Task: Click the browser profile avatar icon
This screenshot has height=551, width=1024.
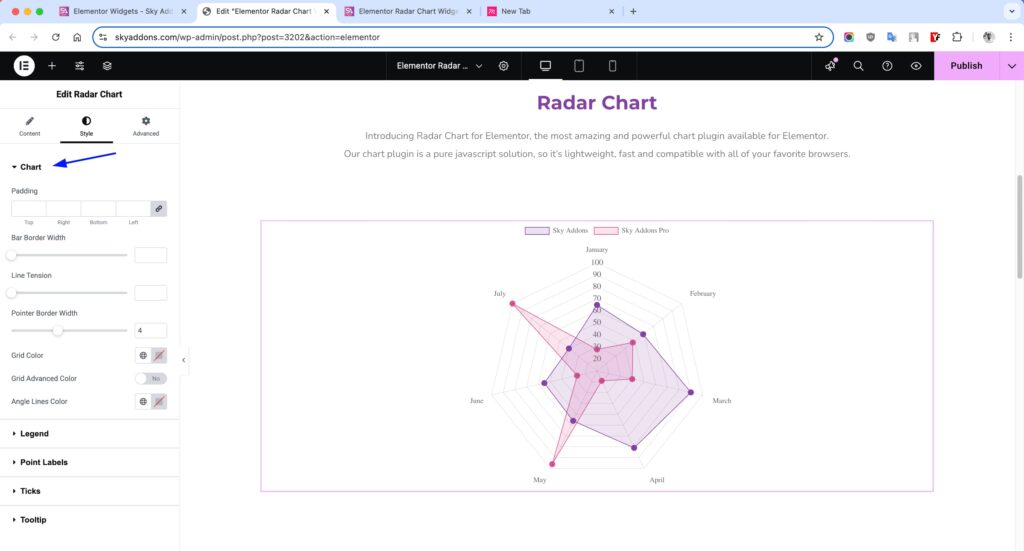Action: (988, 37)
